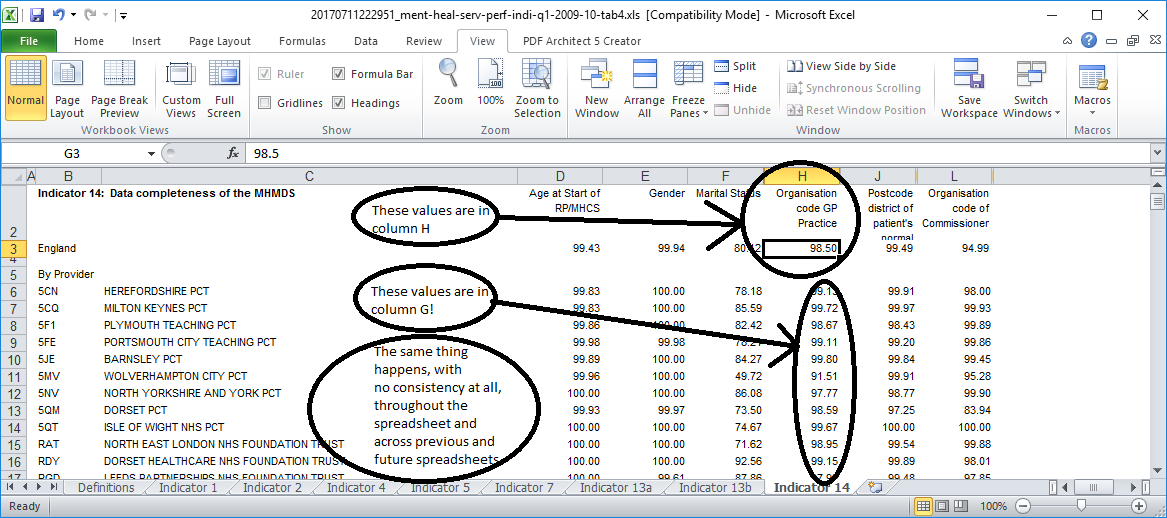Expand the Name Box dropdown arrow
The width and height of the screenshot is (1167, 518).
(x=151, y=153)
